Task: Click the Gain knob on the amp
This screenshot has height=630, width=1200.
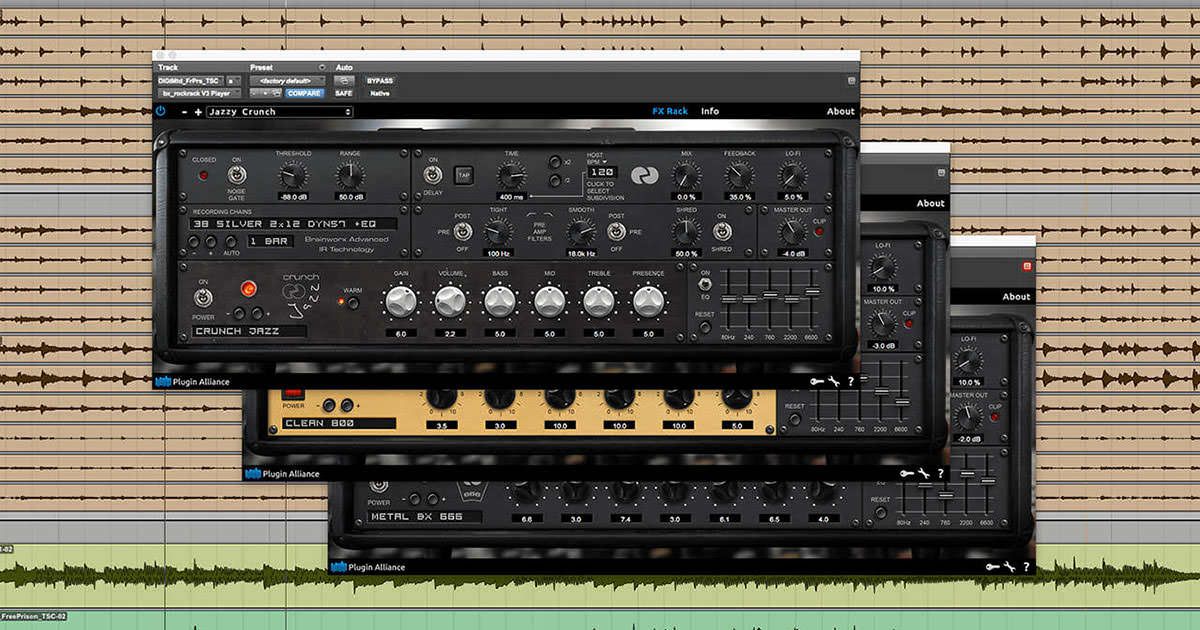Action: click(x=401, y=301)
